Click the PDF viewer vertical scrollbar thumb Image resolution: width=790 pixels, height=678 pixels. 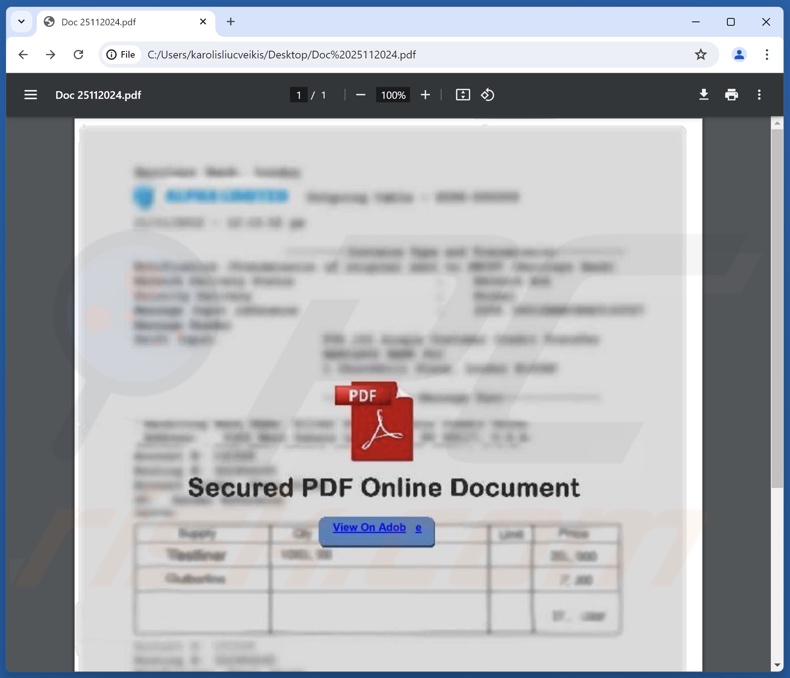(777, 308)
